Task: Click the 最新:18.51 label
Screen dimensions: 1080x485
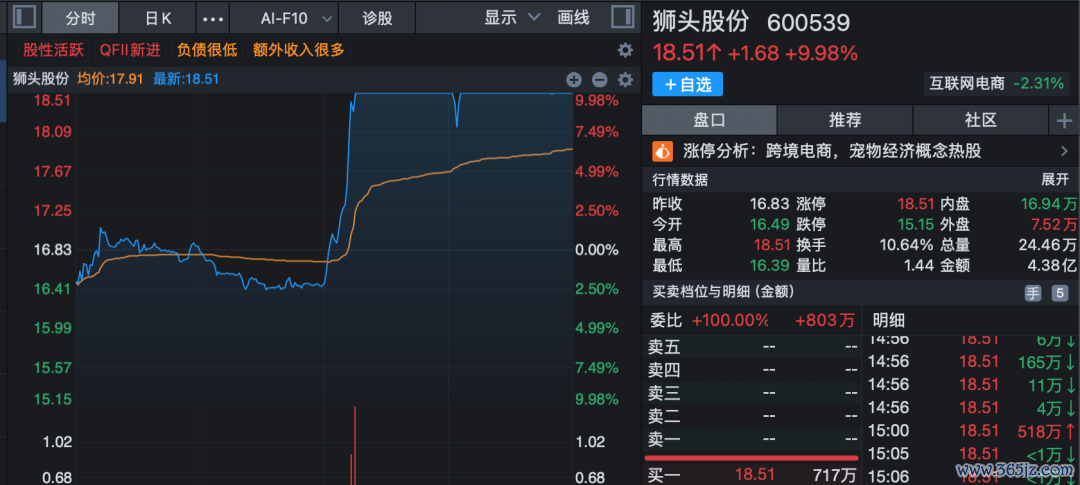Action: tap(186, 79)
